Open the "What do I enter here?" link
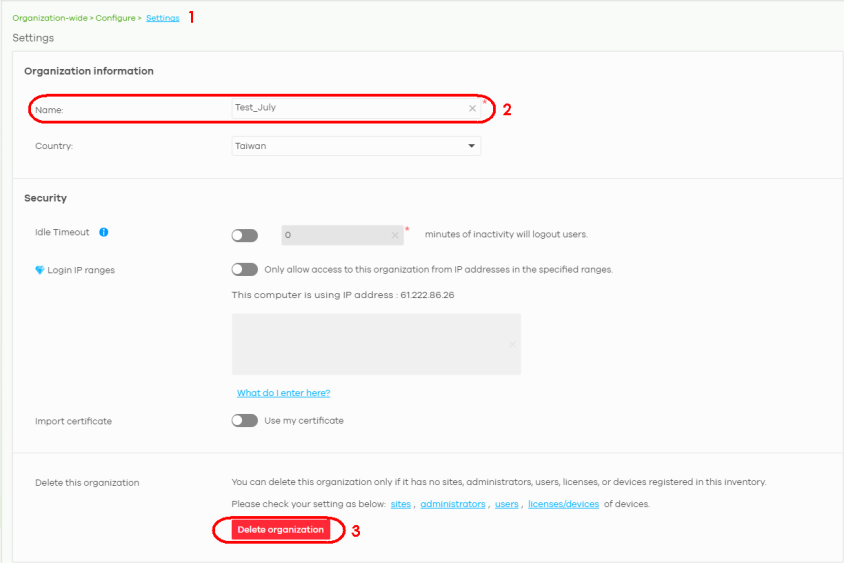Image resolution: width=844 pixels, height=563 pixels. 283,393
